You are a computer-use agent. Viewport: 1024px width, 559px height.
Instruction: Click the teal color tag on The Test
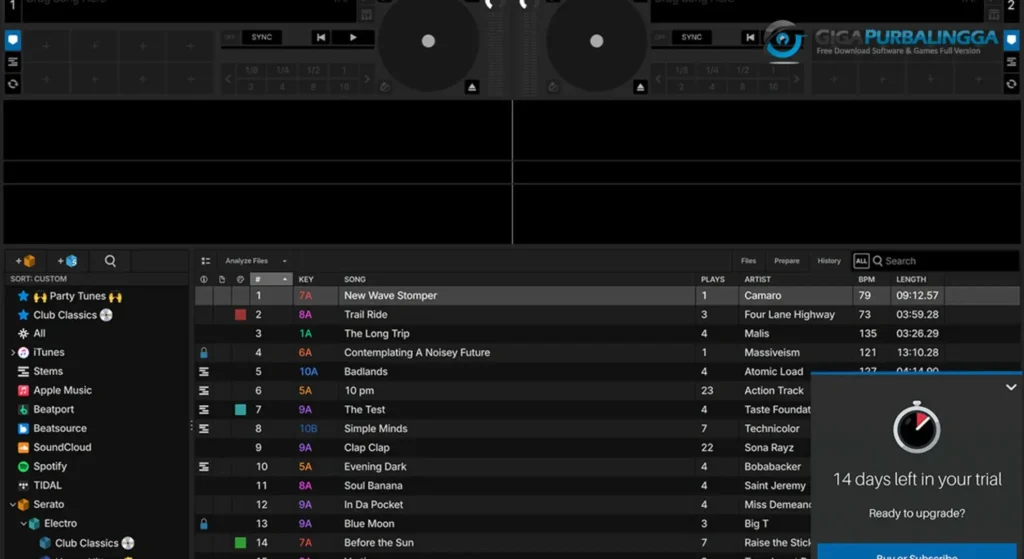(240, 409)
